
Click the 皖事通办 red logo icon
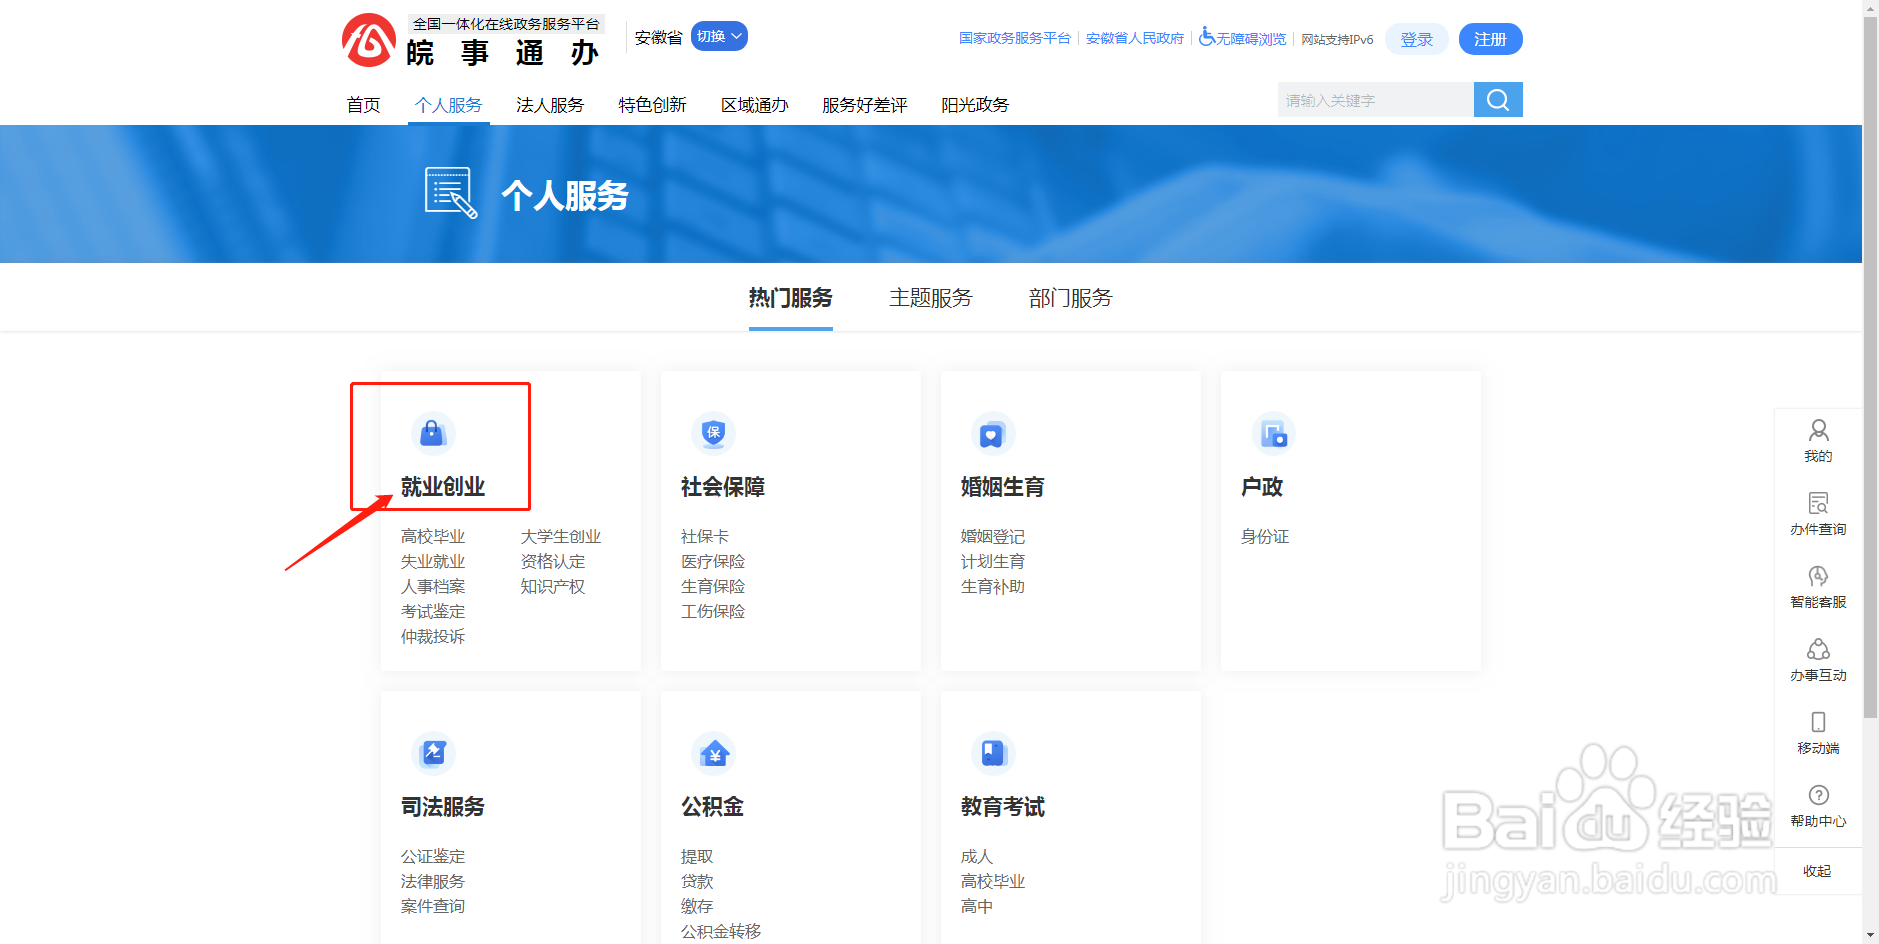tap(369, 40)
